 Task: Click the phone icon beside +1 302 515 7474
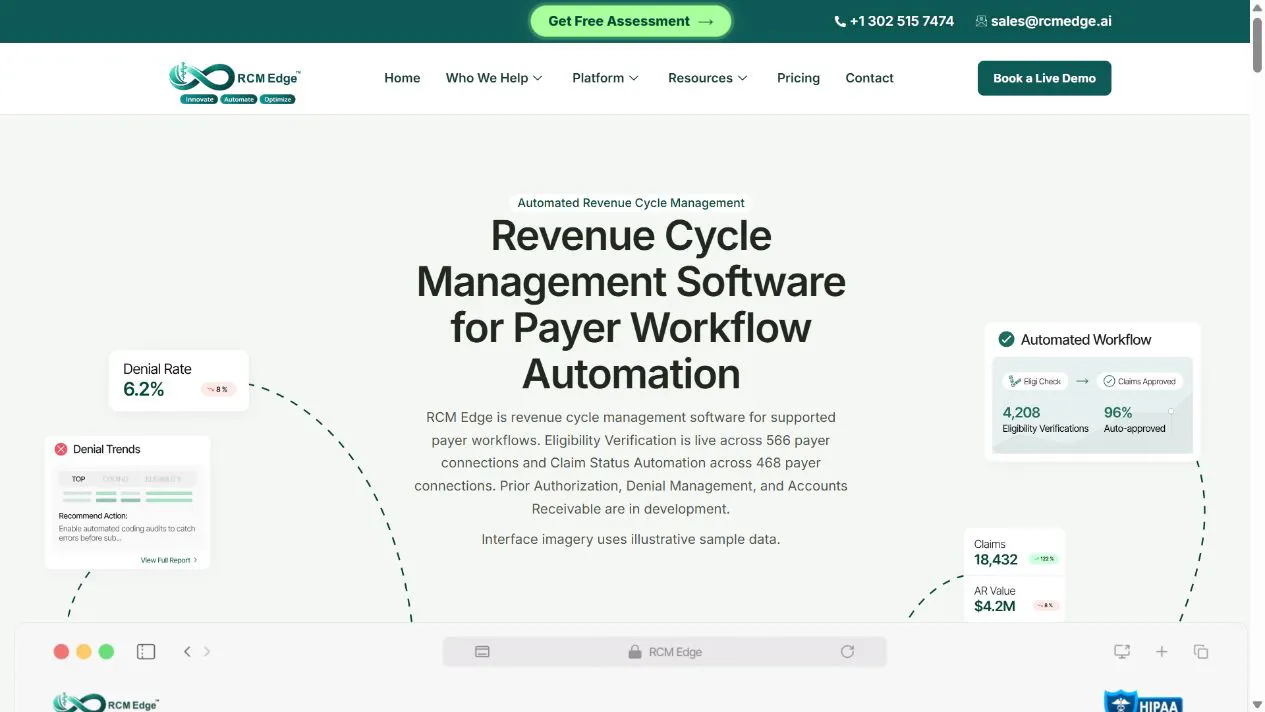tap(840, 21)
